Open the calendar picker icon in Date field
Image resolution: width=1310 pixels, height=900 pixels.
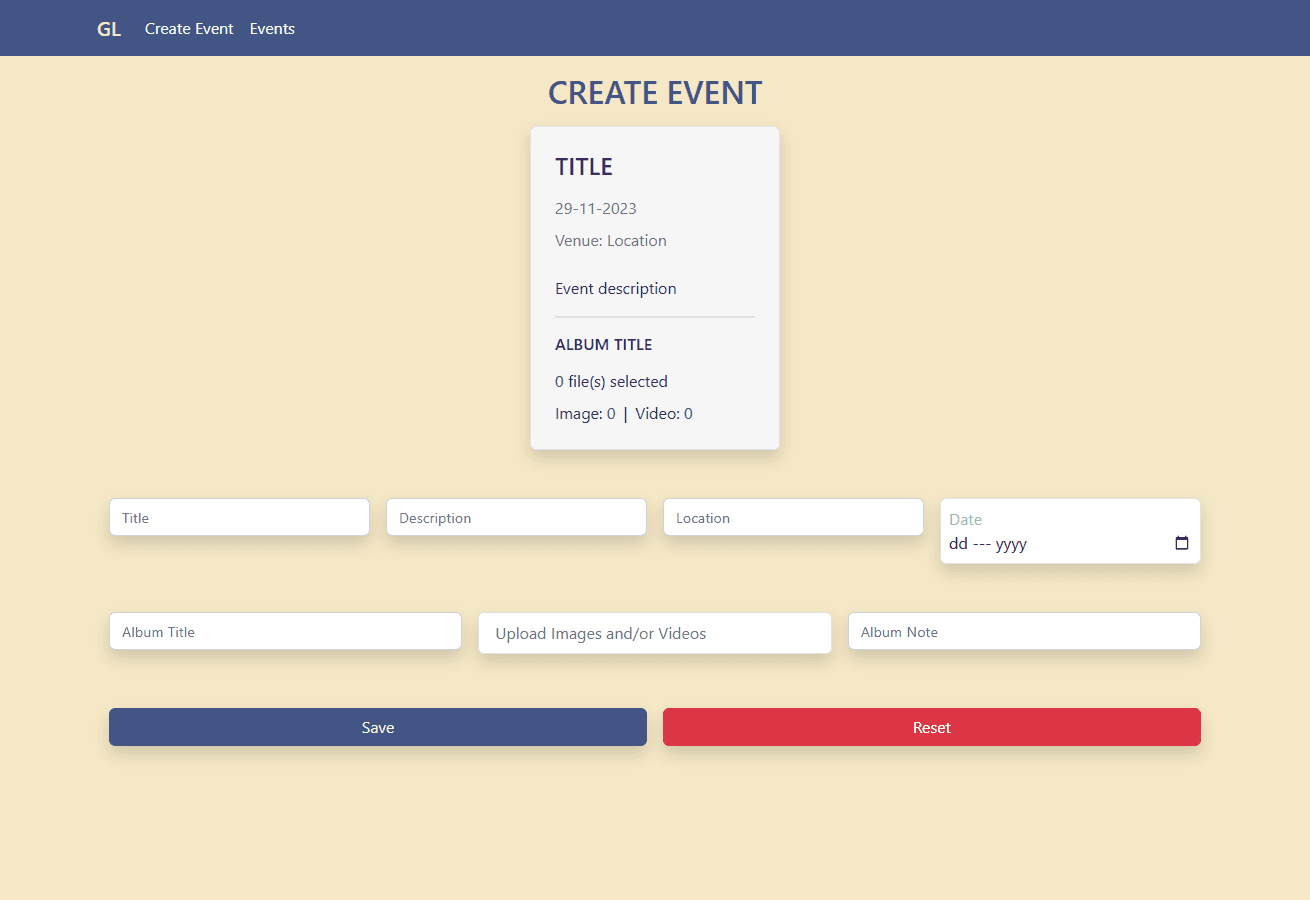1182,544
